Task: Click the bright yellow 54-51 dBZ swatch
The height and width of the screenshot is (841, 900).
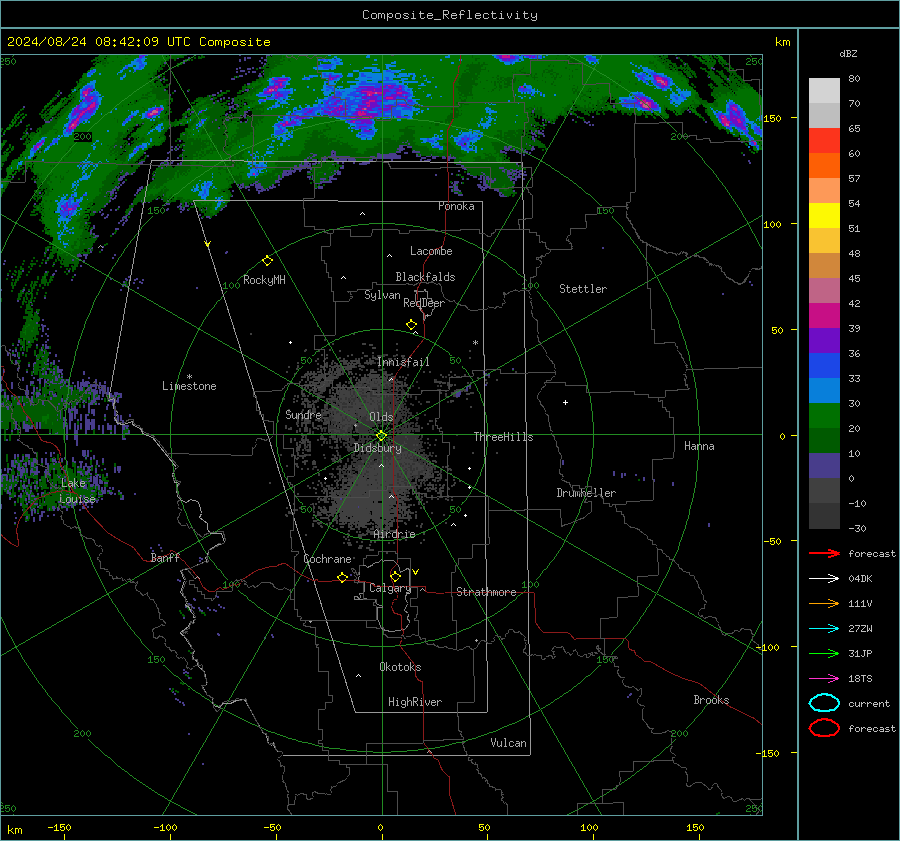Action: [824, 216]
